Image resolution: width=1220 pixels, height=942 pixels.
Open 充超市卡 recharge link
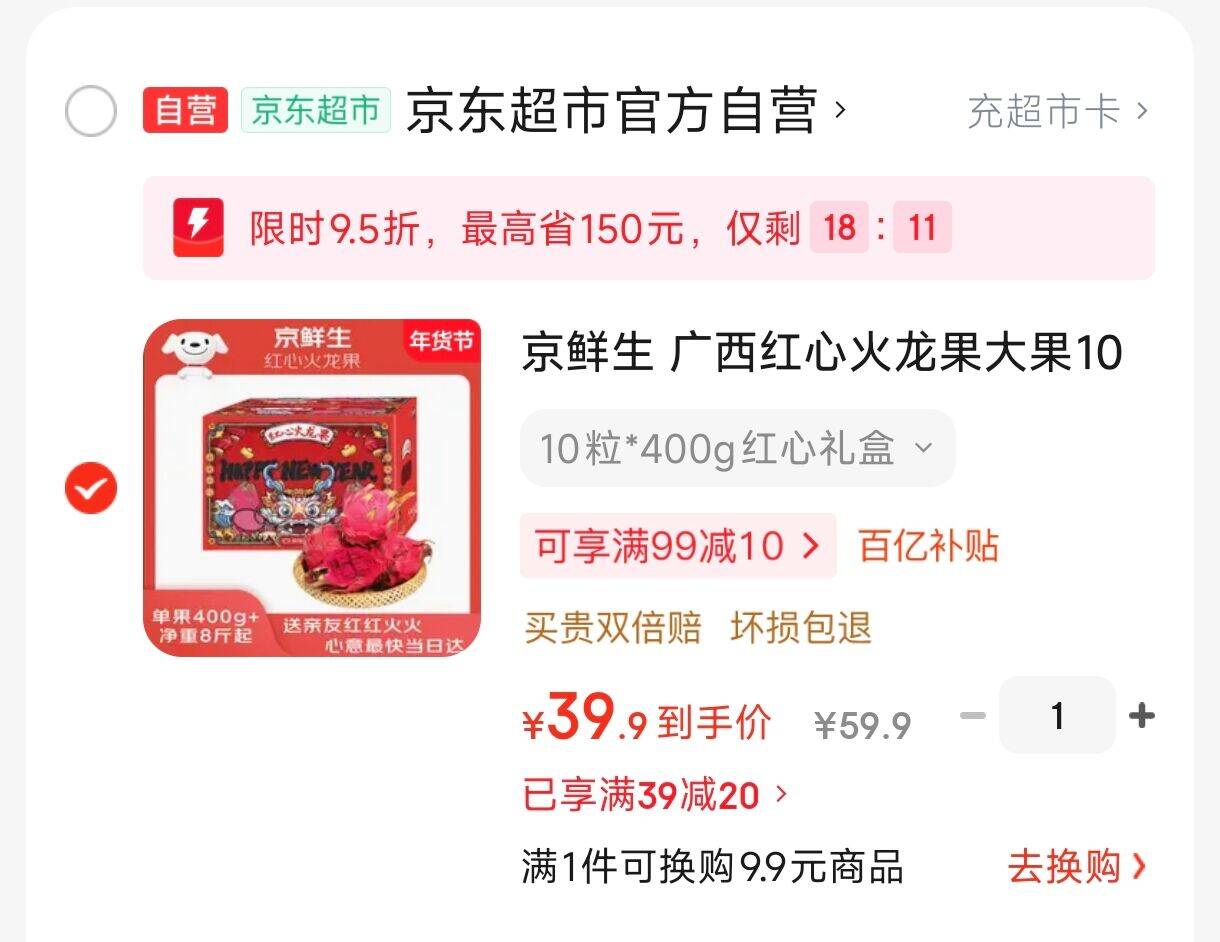[x=1057, y=111]
